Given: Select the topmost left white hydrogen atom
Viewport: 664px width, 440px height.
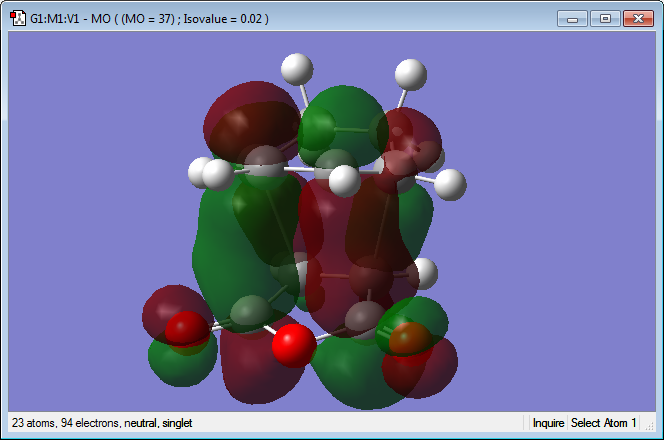Looking at the screenshot, I should click(x=297, y=69).
